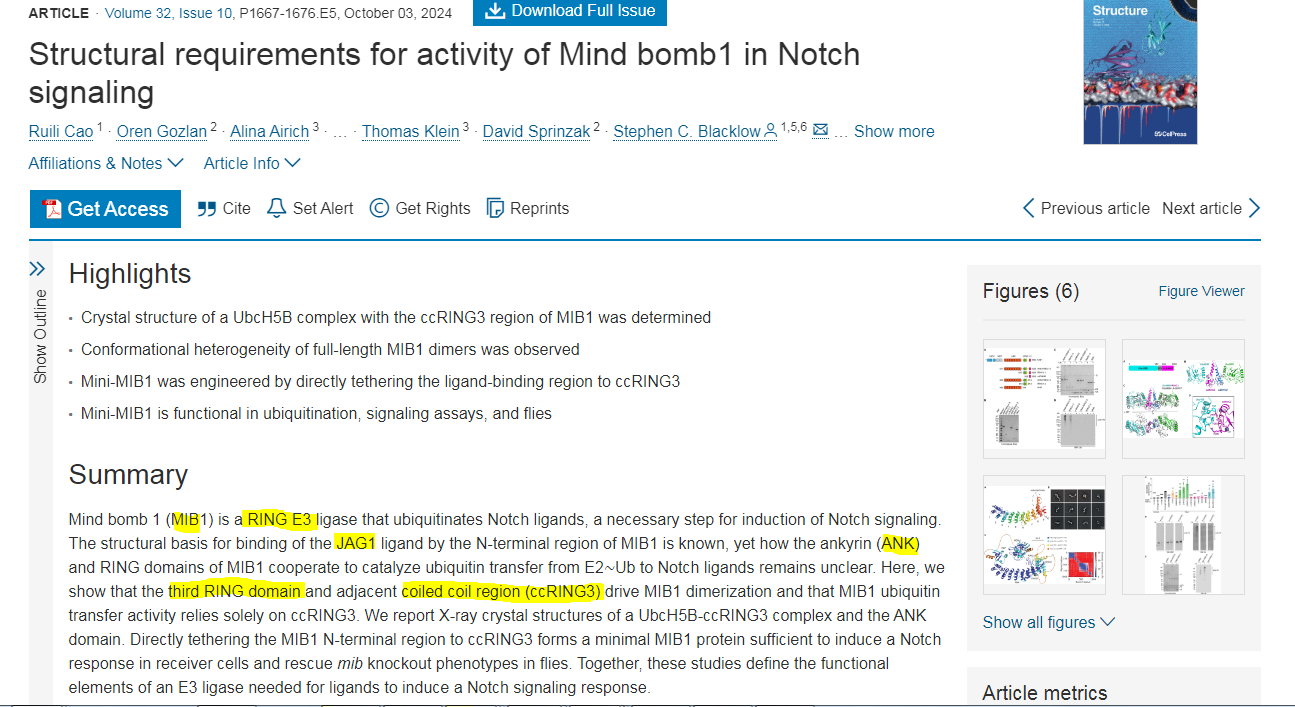
Task: Click the highlight 'Mini-MIB1 was engineered'
Action: tap(380, 381)
